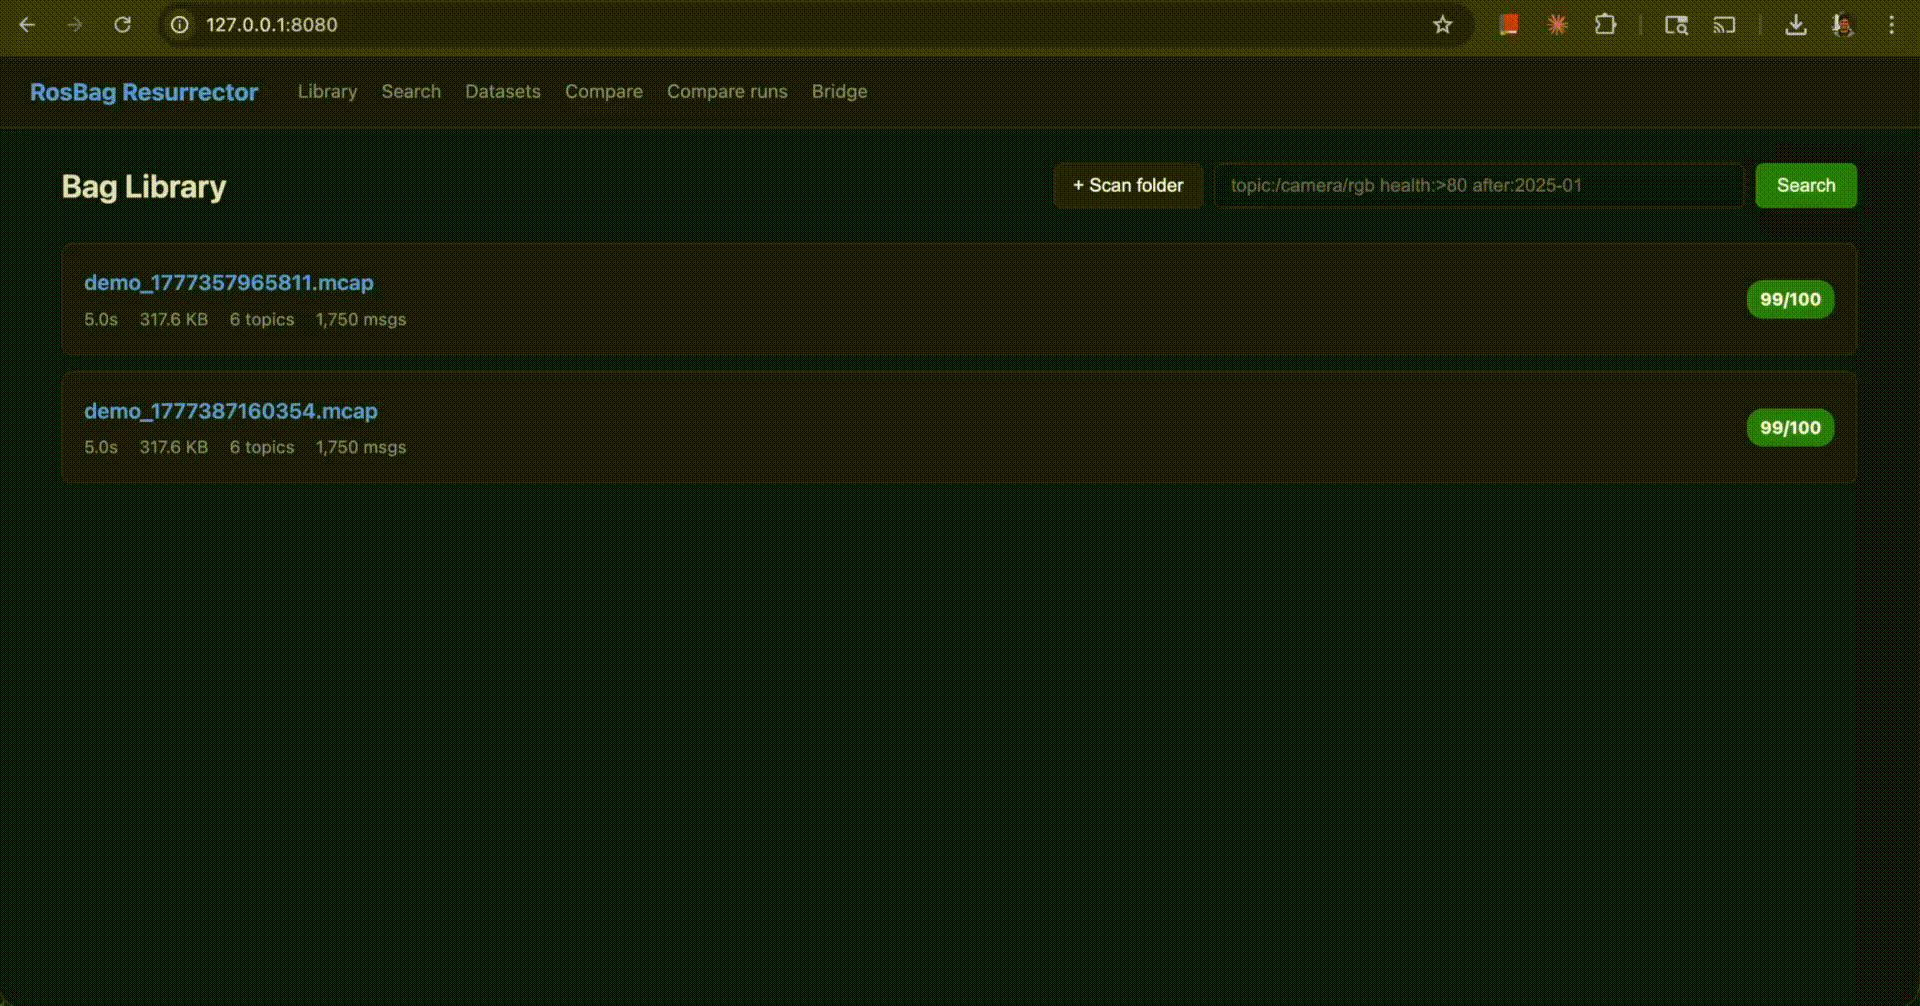Open the Bridge nav tab

pyautogui.click(x=840, y=91)
